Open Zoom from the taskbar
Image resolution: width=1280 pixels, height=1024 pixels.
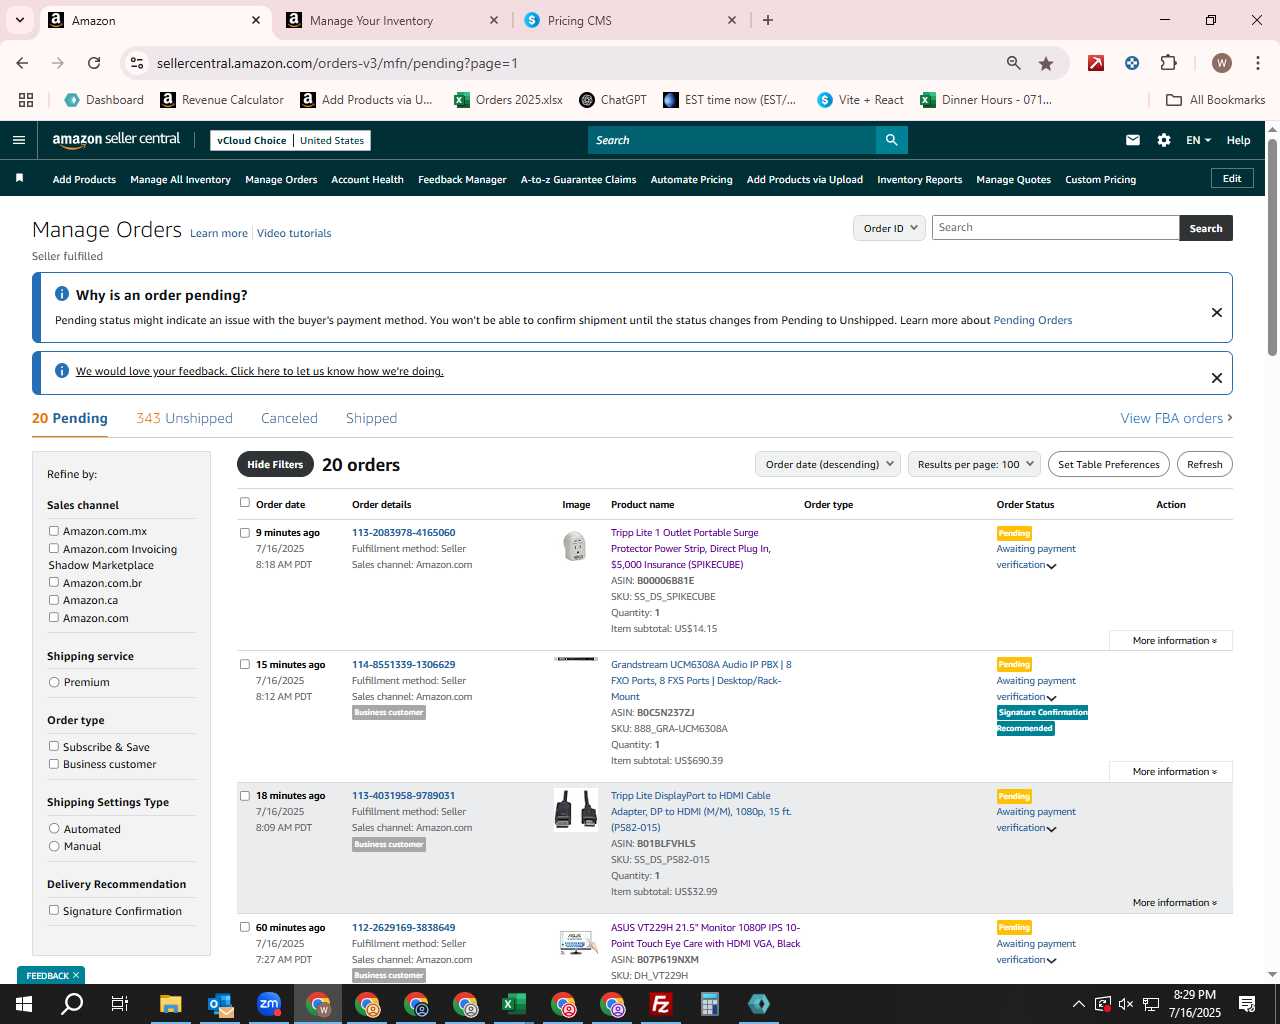click(269, 1004)
